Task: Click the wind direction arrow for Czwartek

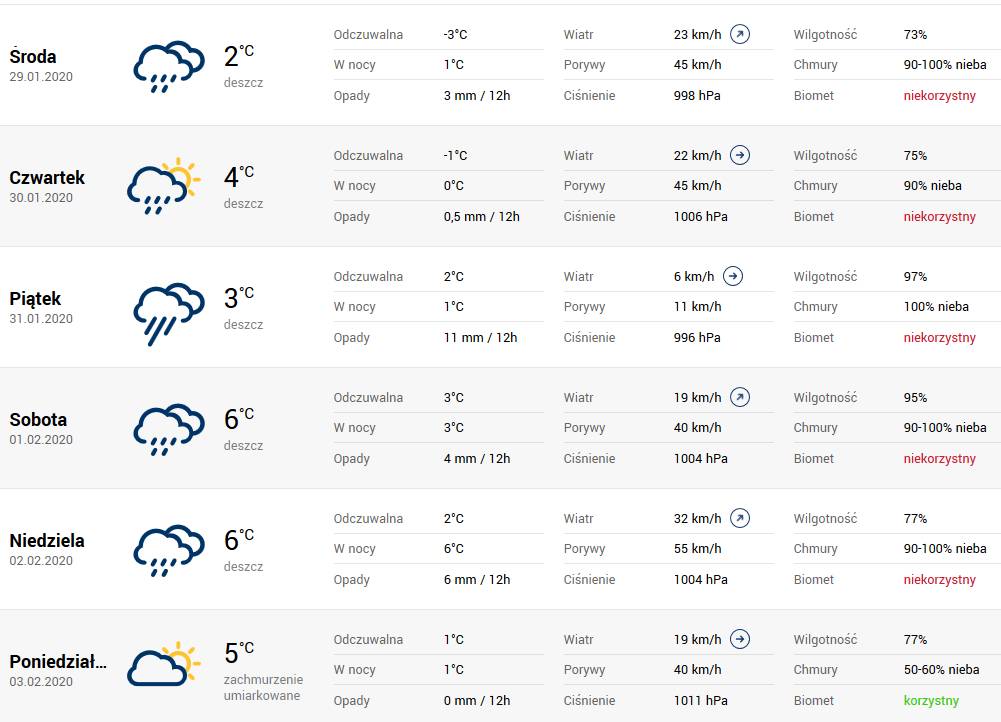Action: tap(740, 155)
